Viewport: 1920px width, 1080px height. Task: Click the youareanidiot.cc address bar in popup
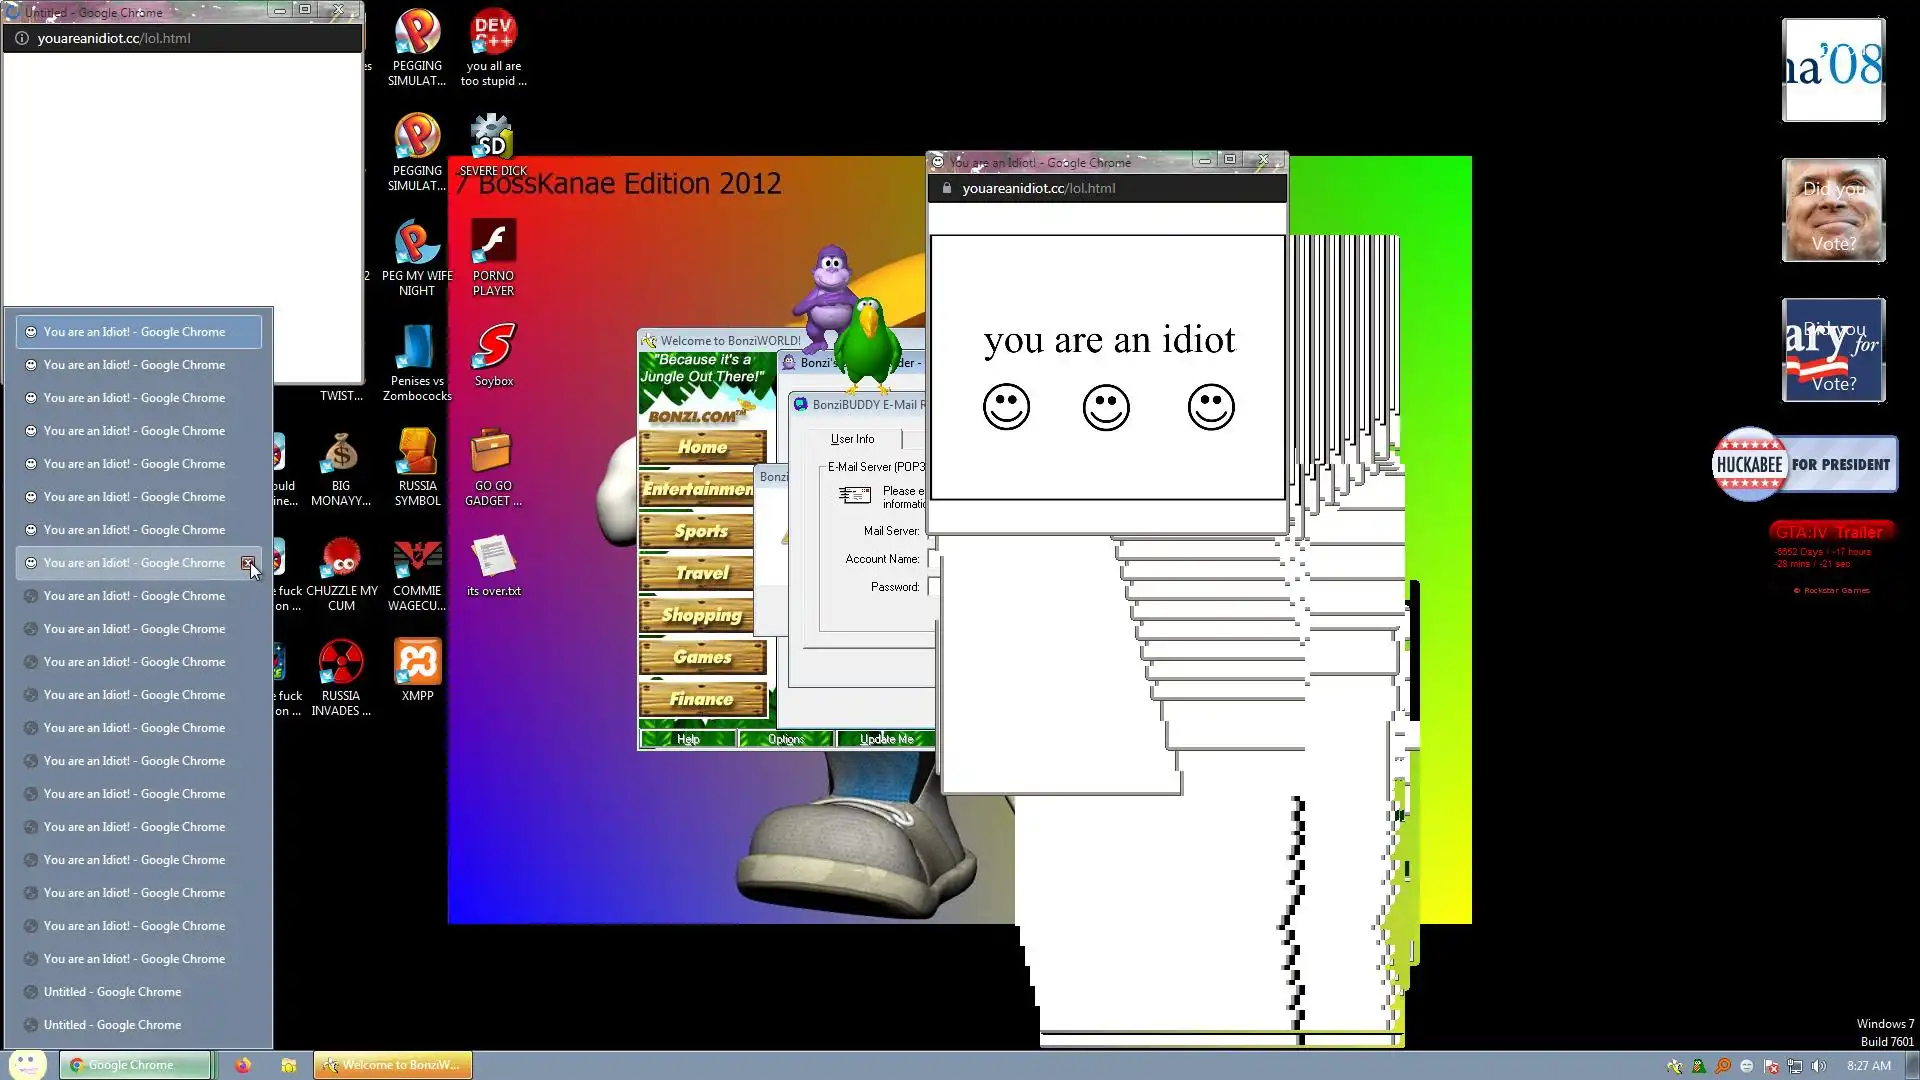point(1038,188)
